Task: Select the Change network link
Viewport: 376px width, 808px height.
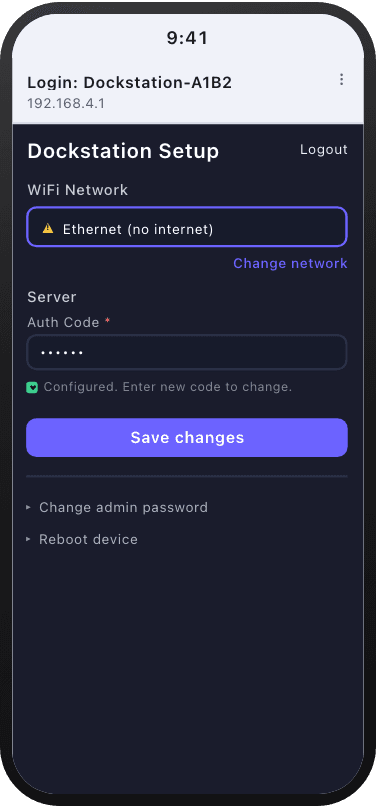Action: 290,263
